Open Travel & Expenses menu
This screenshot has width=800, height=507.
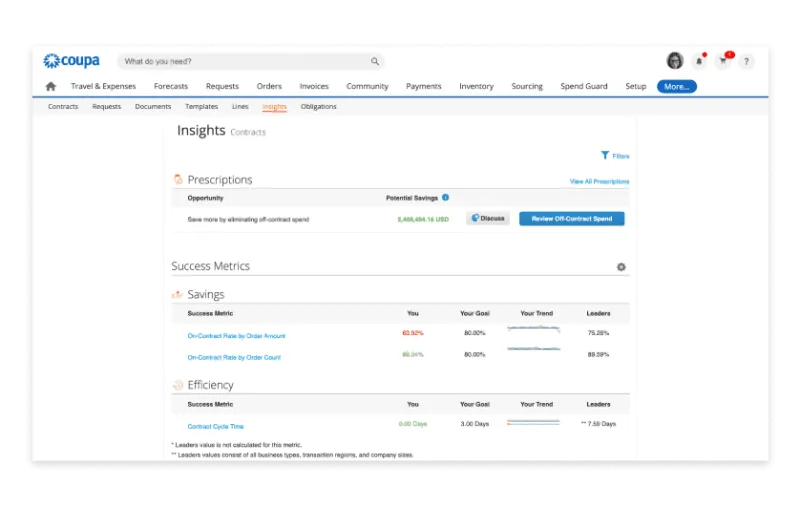tap(104, 86)
